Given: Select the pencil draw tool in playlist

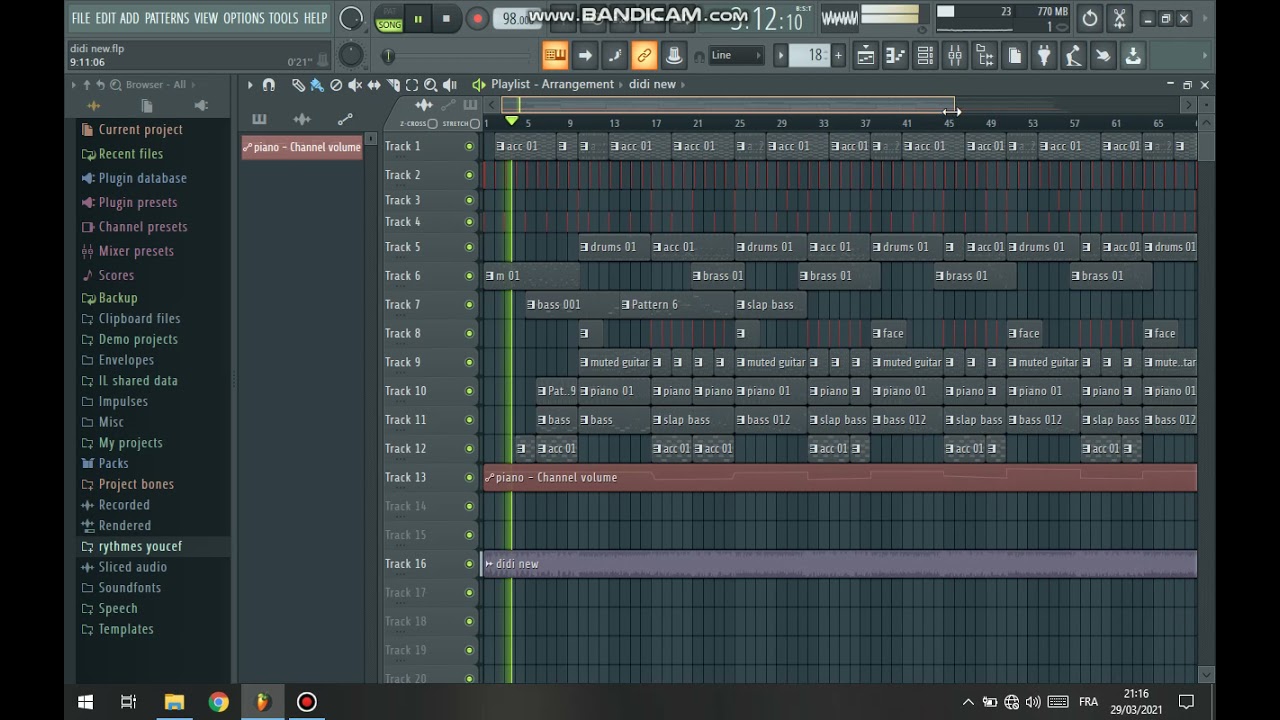Looking at the screenshot, I should coord(298,85).
